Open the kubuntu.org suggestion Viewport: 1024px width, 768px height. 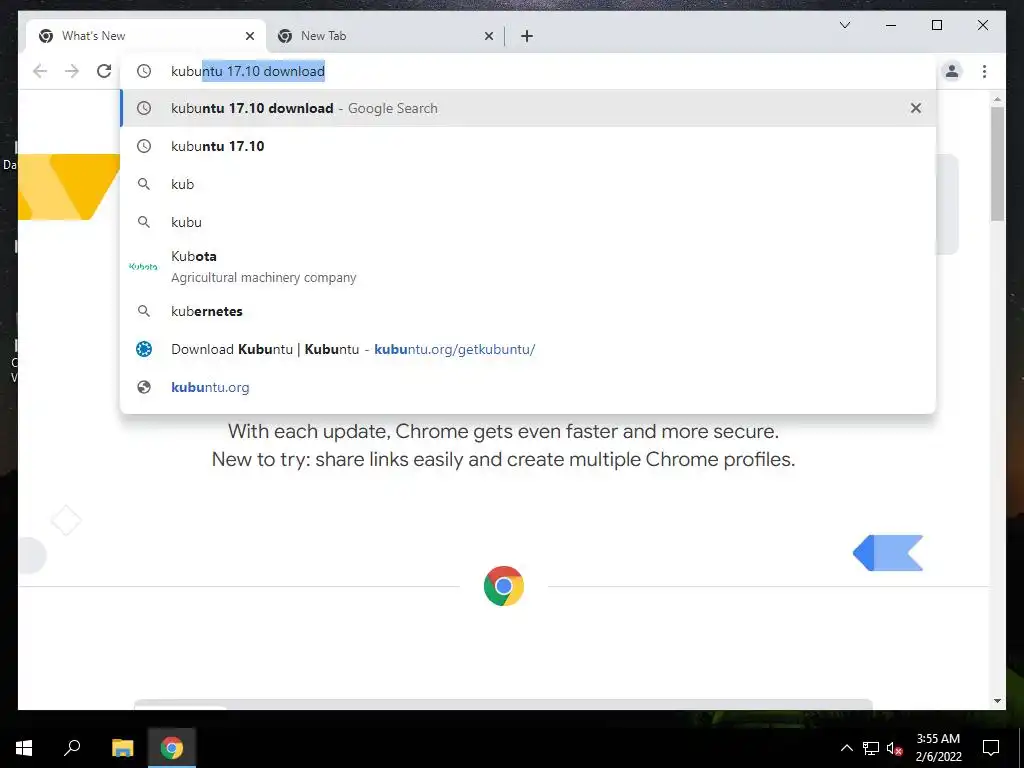528,387
